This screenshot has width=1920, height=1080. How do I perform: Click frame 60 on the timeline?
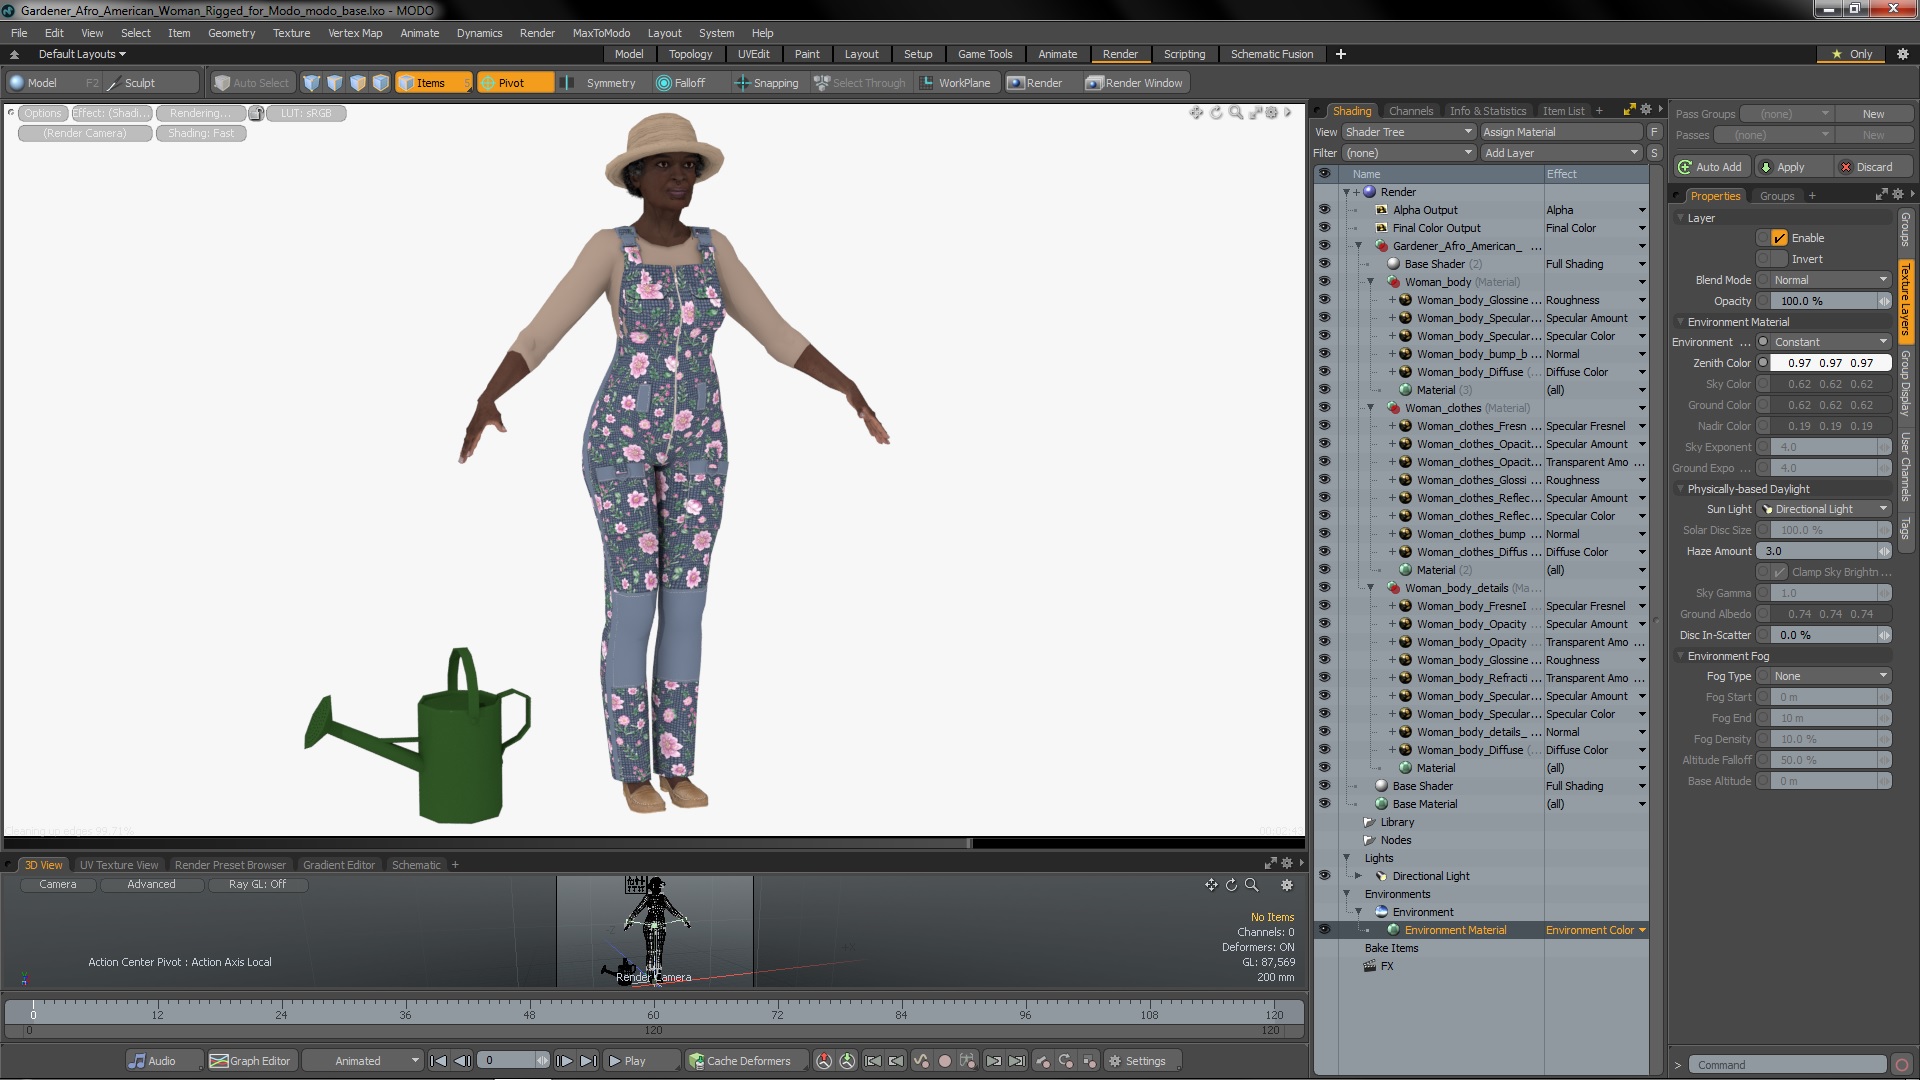(x=653, y=1006)
